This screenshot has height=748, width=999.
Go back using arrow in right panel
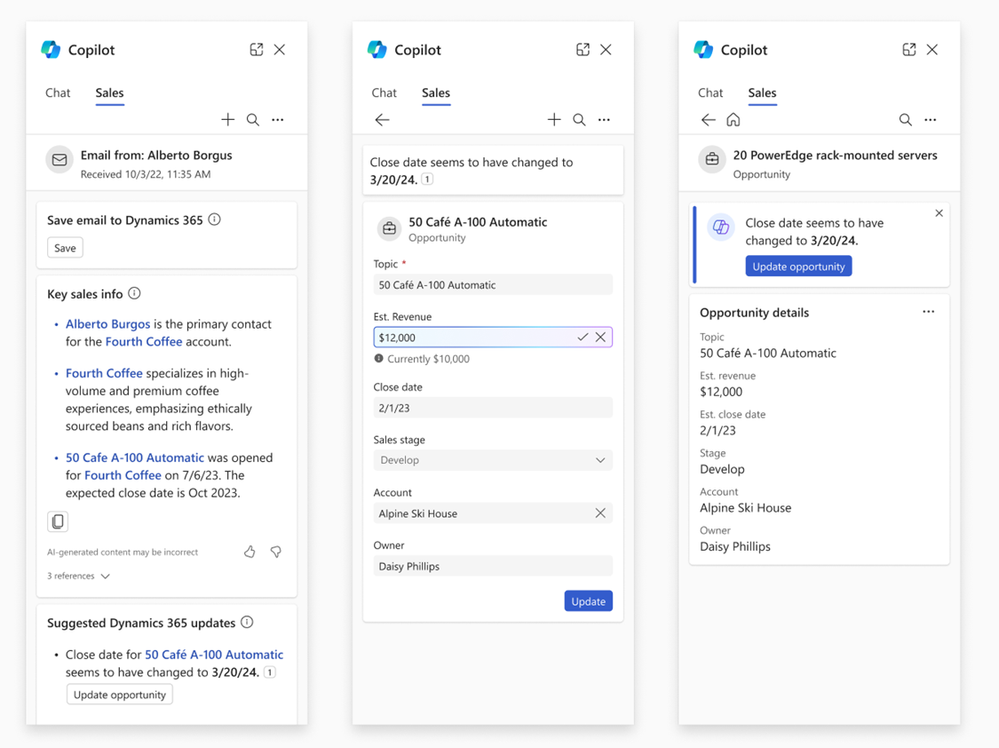708,120
